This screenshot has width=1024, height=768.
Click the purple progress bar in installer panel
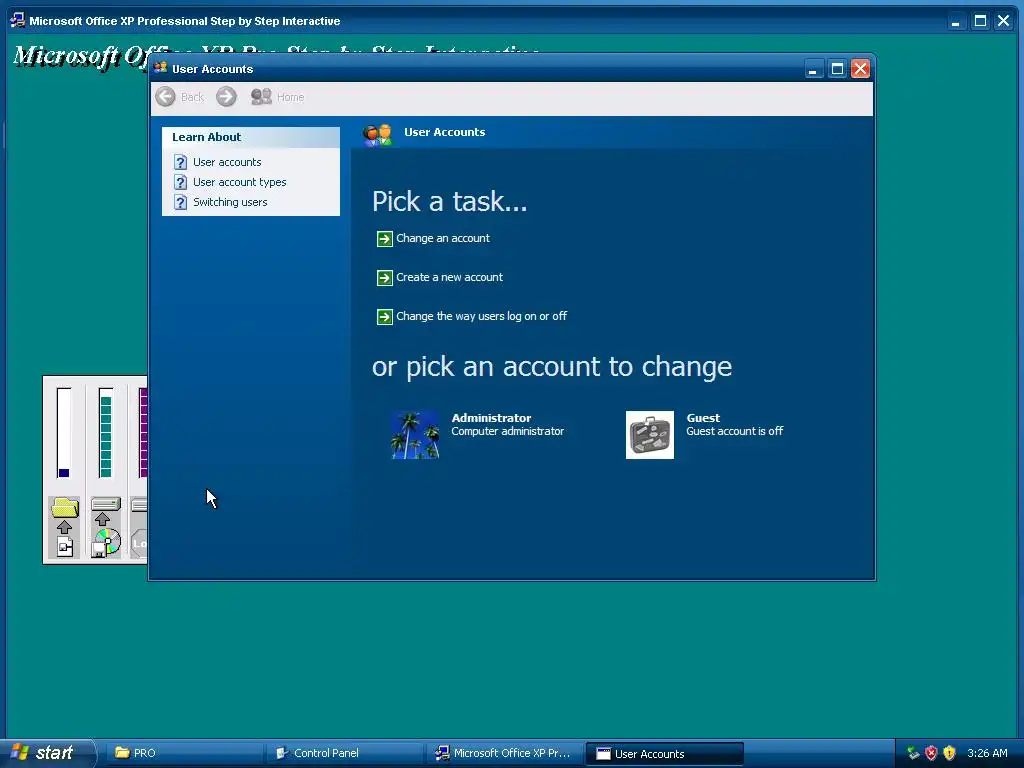tap(144, 433)
